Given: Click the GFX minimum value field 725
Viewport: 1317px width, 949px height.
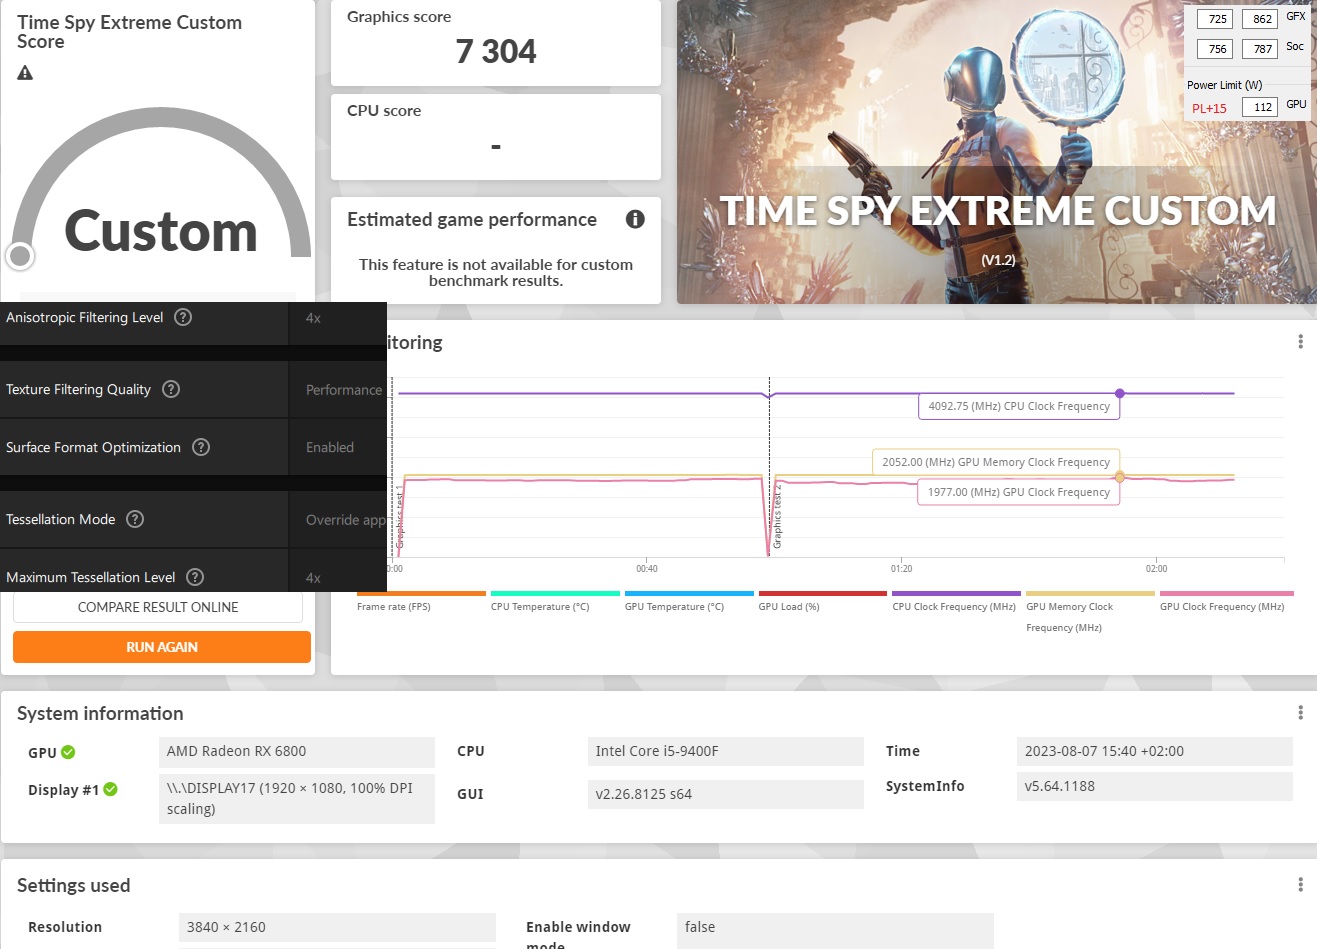Looking at the screenshot, I should coord(1215,19).
